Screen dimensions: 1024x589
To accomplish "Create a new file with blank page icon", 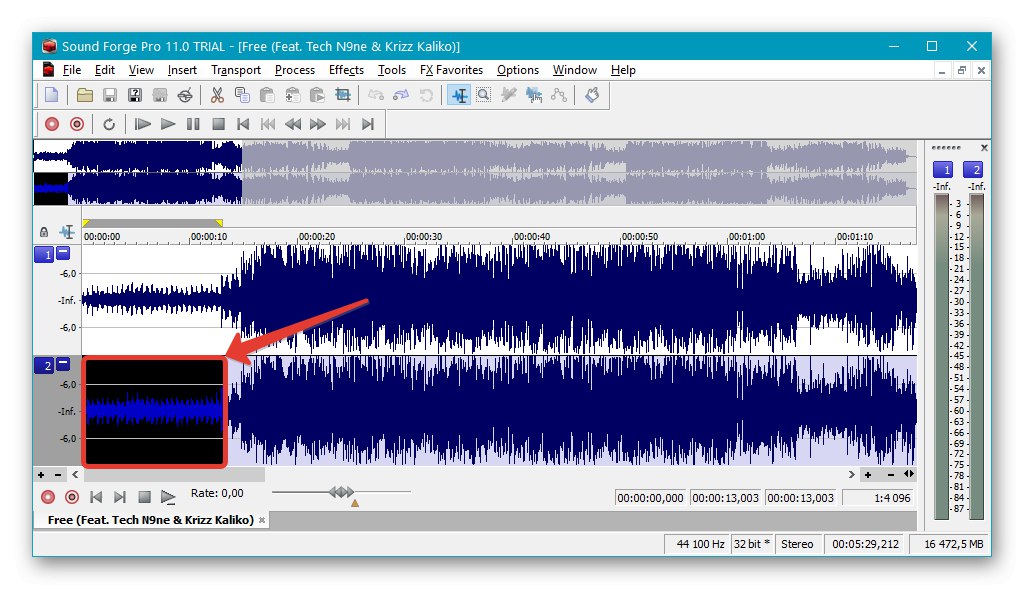I will pos(51,96).
